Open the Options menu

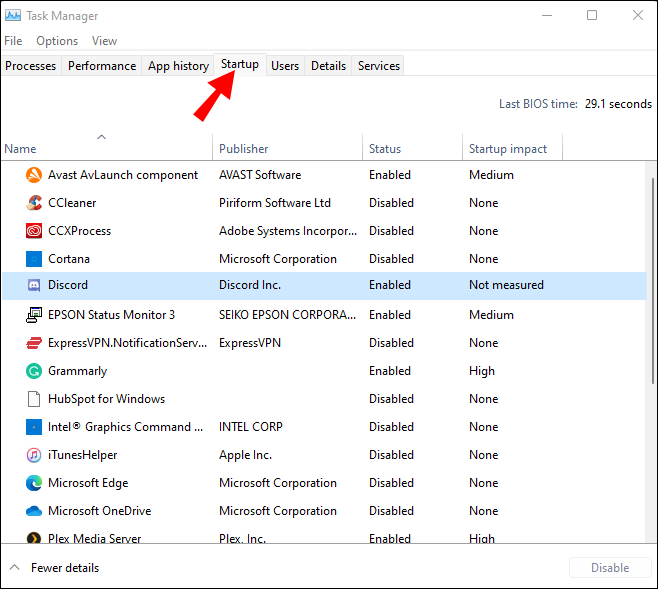(x=57, y=41)
